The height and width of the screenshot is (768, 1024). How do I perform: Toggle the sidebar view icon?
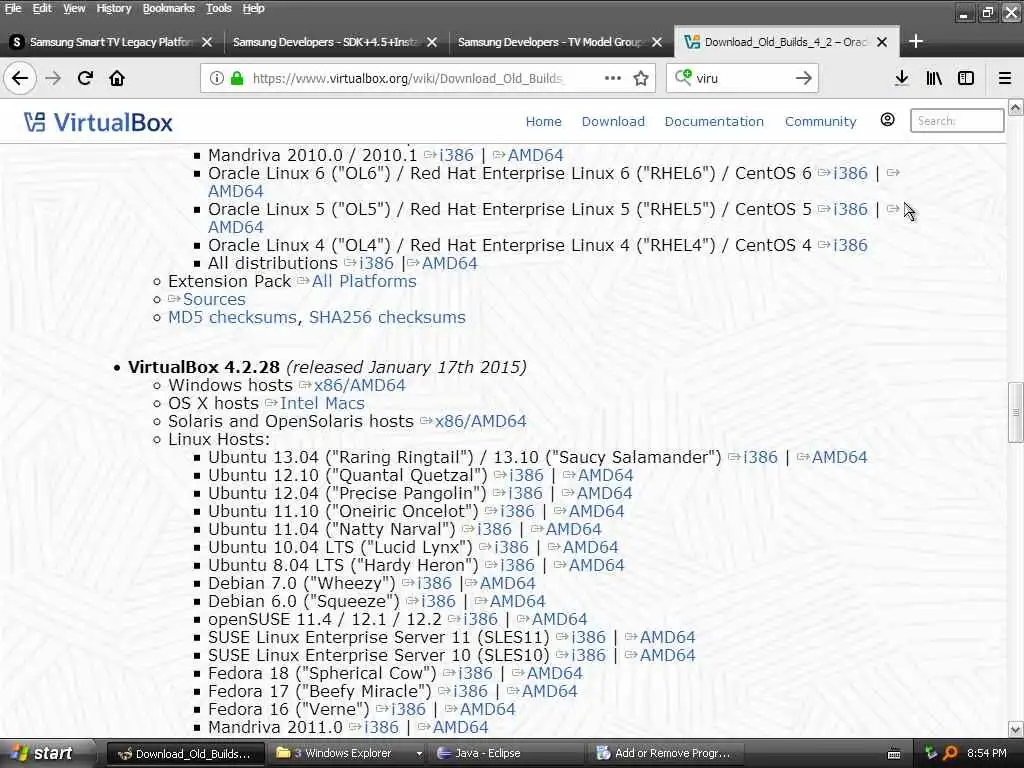pos(966,78)
